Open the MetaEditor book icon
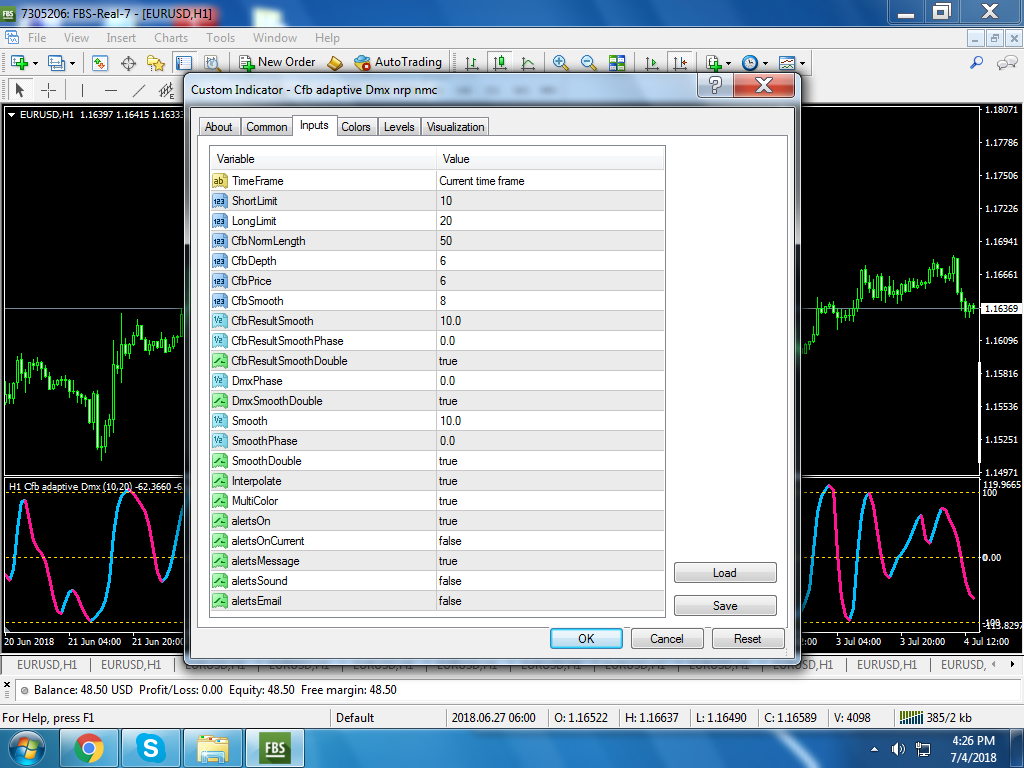This screenshot has height=768, width=1024. click(334, 63)
